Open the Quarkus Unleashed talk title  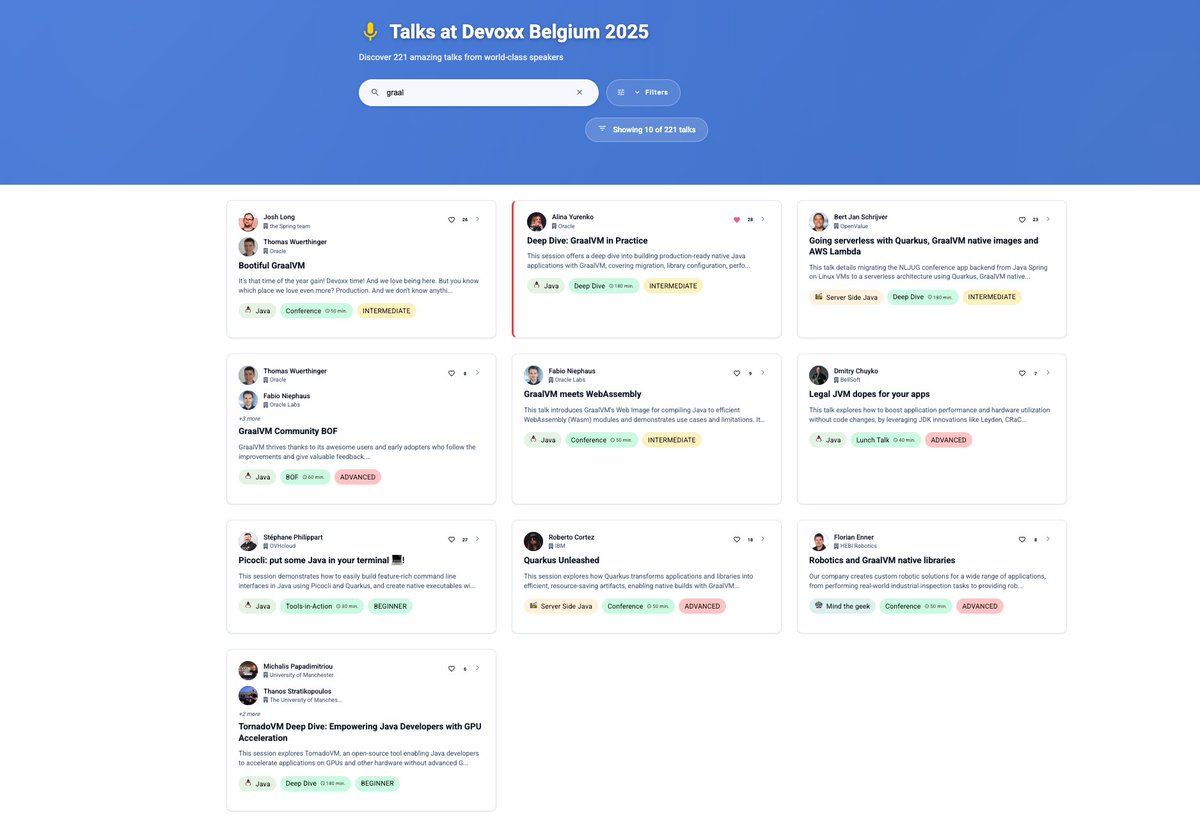coord(561,560)
